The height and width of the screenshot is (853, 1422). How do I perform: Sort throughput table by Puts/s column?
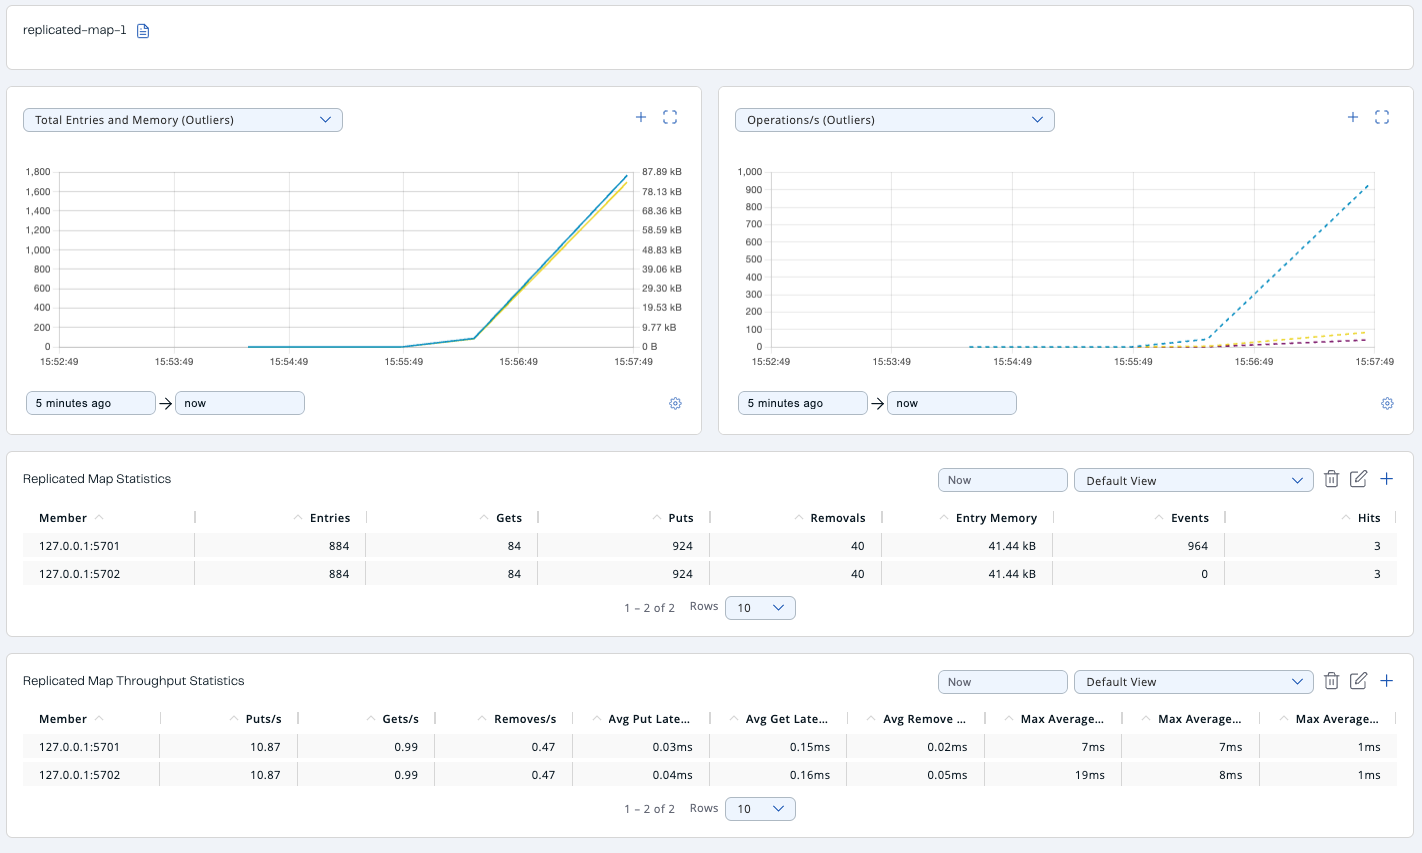pyautogui.click(x=263, y=719)
